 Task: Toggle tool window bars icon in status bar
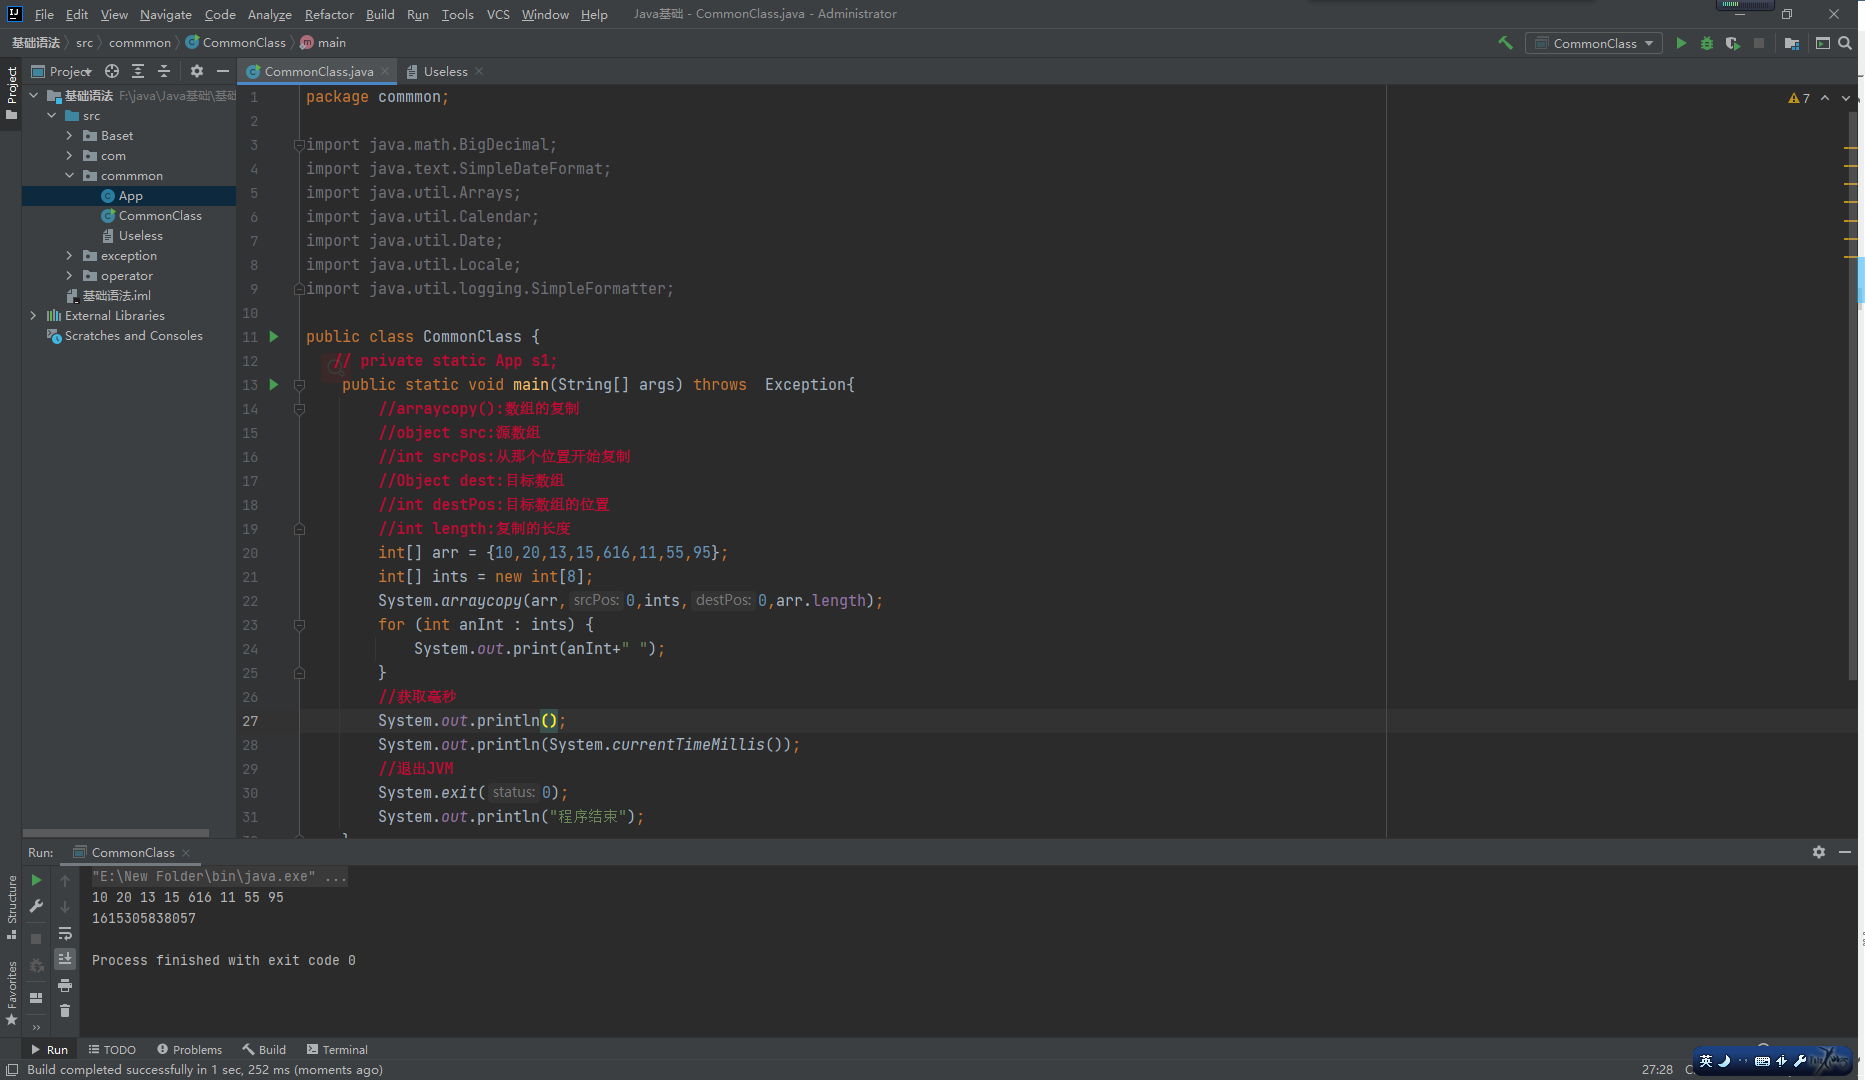pos(12,1069)
